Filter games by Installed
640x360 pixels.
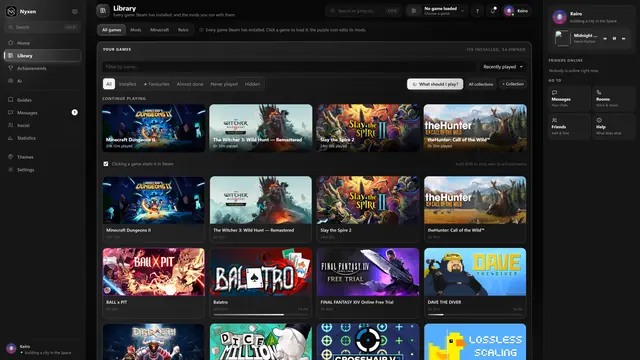(127, 84)
